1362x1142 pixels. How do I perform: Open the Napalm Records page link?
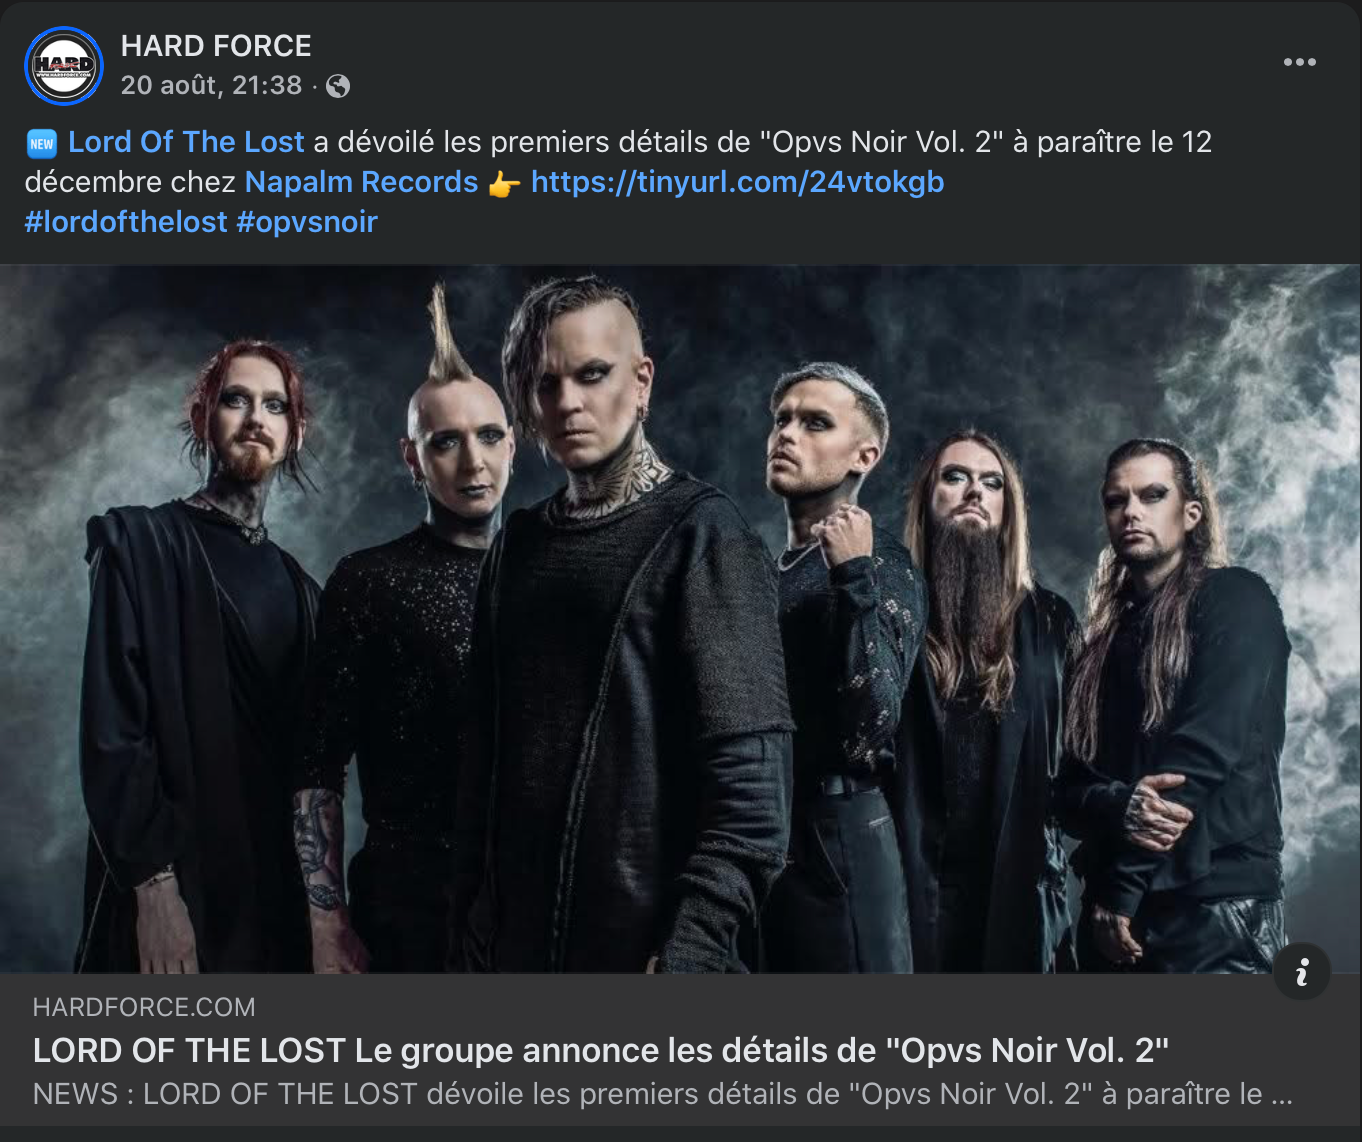tap(362, 182)
